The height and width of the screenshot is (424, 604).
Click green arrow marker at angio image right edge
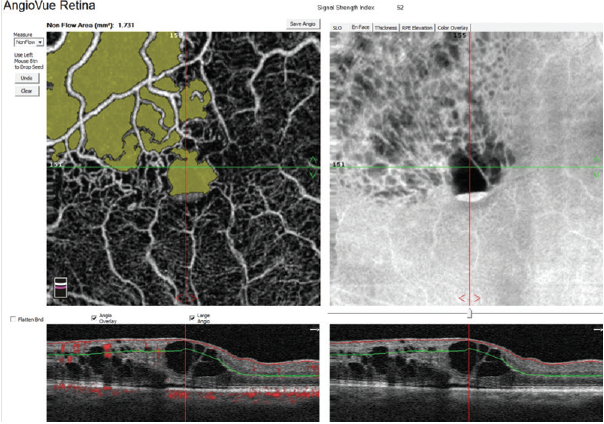pos(316,167)
